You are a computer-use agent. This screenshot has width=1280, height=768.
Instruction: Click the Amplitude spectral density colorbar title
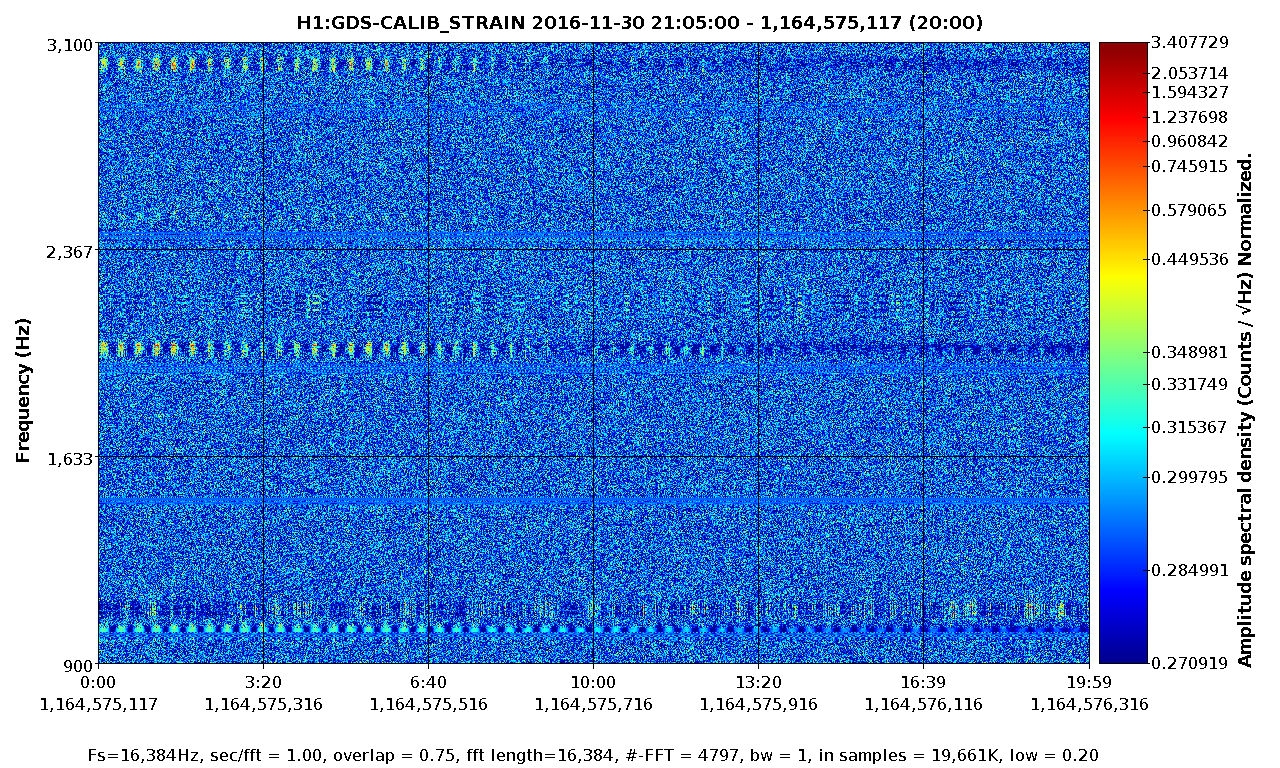click(x=1245, y=409)
